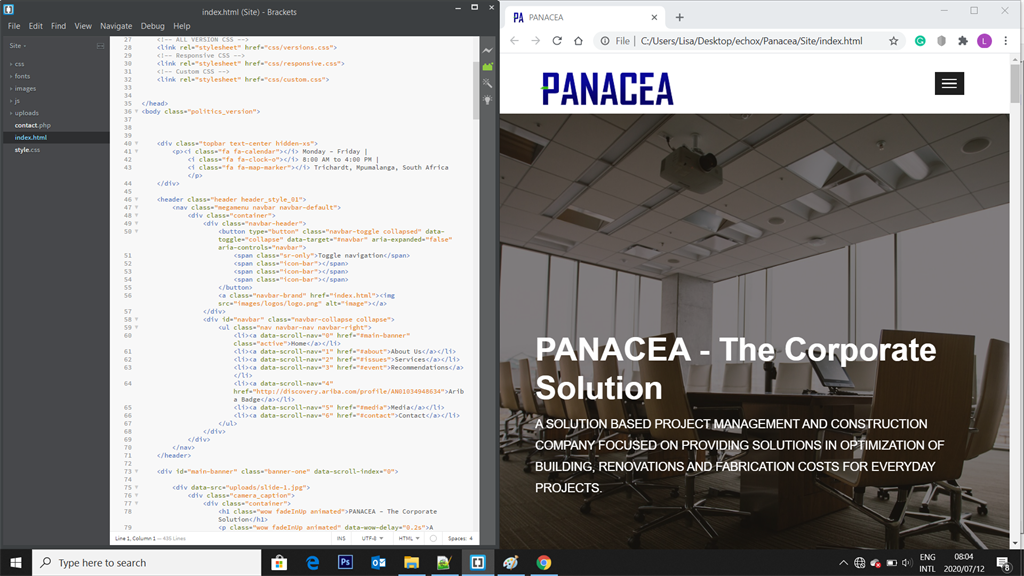Screen dimensions: 1024x576
Task: Open Microsoft Edge from the taskbar
Action: [313, 562]
